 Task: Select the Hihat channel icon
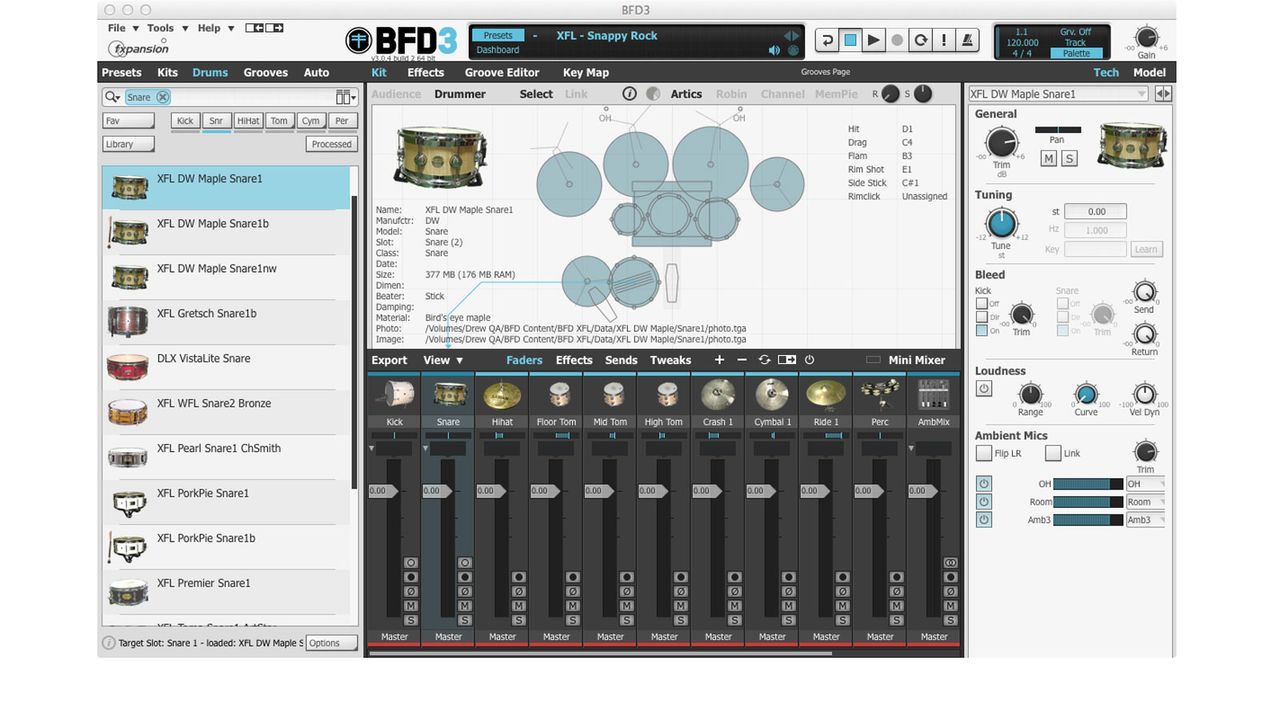(502, 394)
